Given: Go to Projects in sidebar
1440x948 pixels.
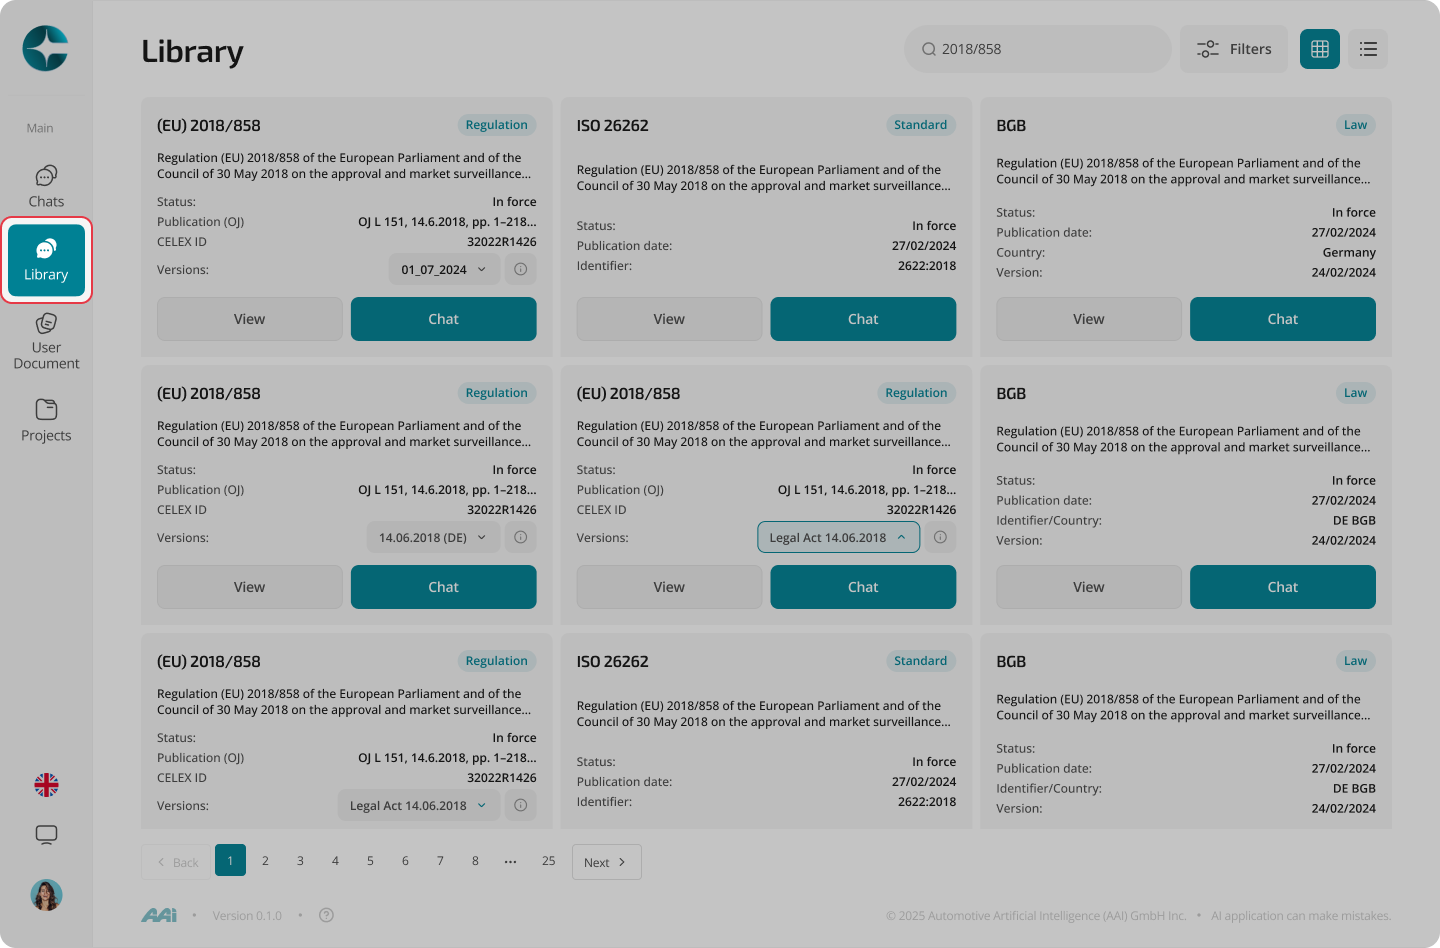Looking at the screenshot, I should [46, 420].
